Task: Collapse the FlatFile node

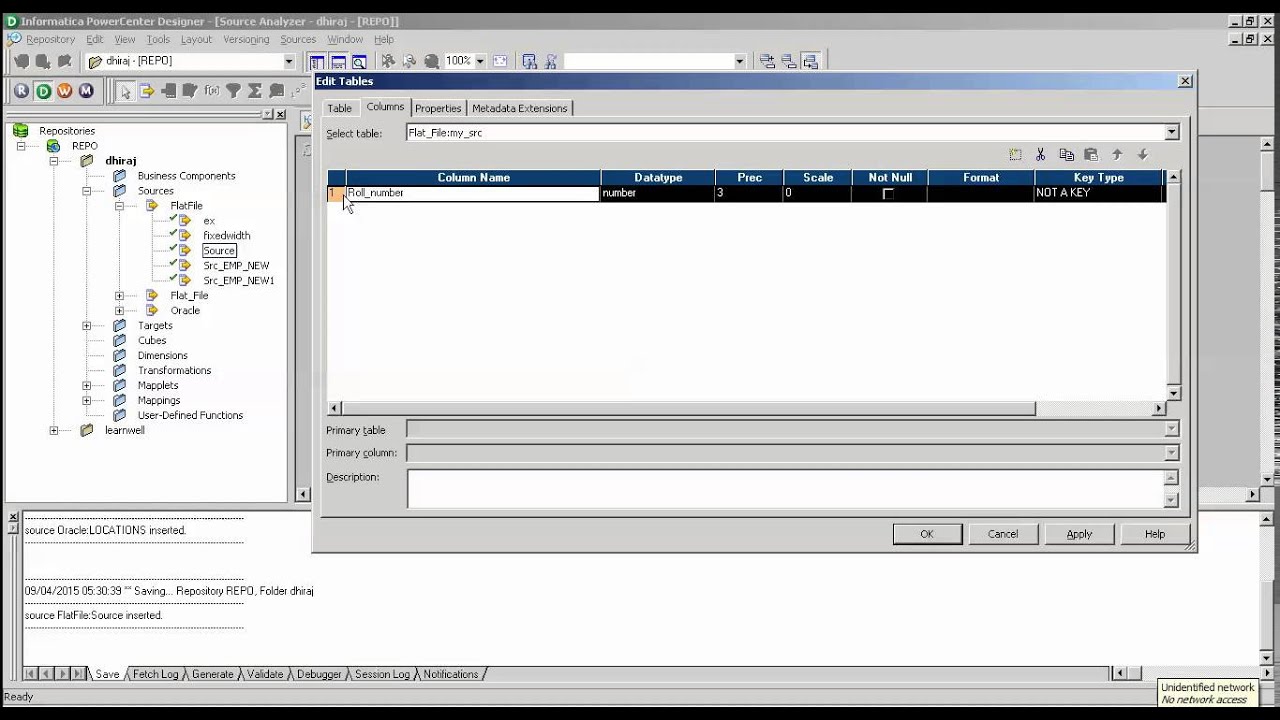Action: tap(119, 206)
